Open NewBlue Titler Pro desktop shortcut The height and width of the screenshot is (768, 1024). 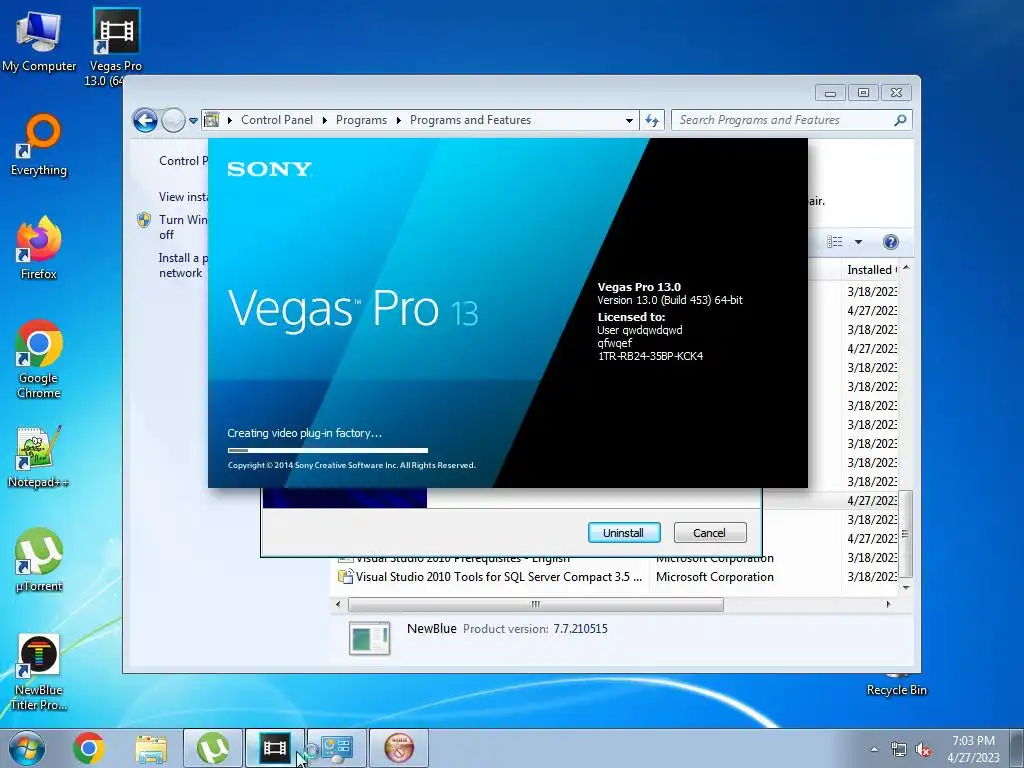[x=39, y=671]
